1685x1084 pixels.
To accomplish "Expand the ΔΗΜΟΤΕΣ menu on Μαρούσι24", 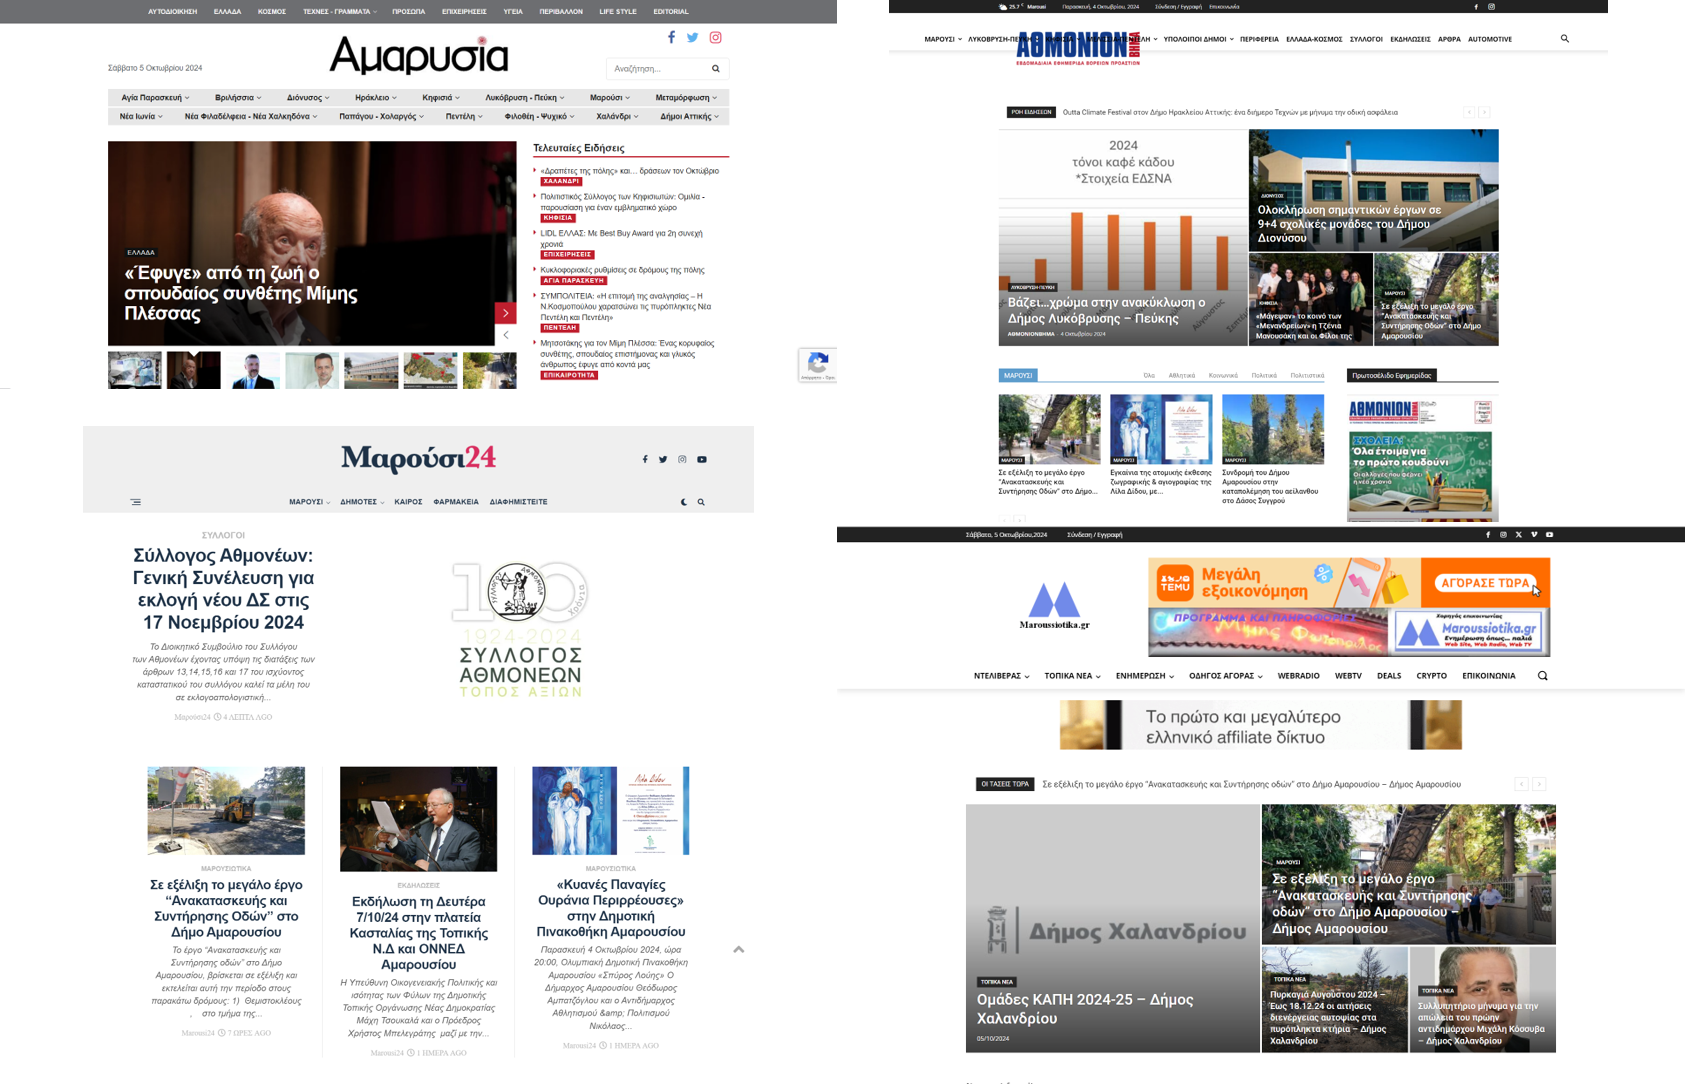I will click(x=361, y=502).
